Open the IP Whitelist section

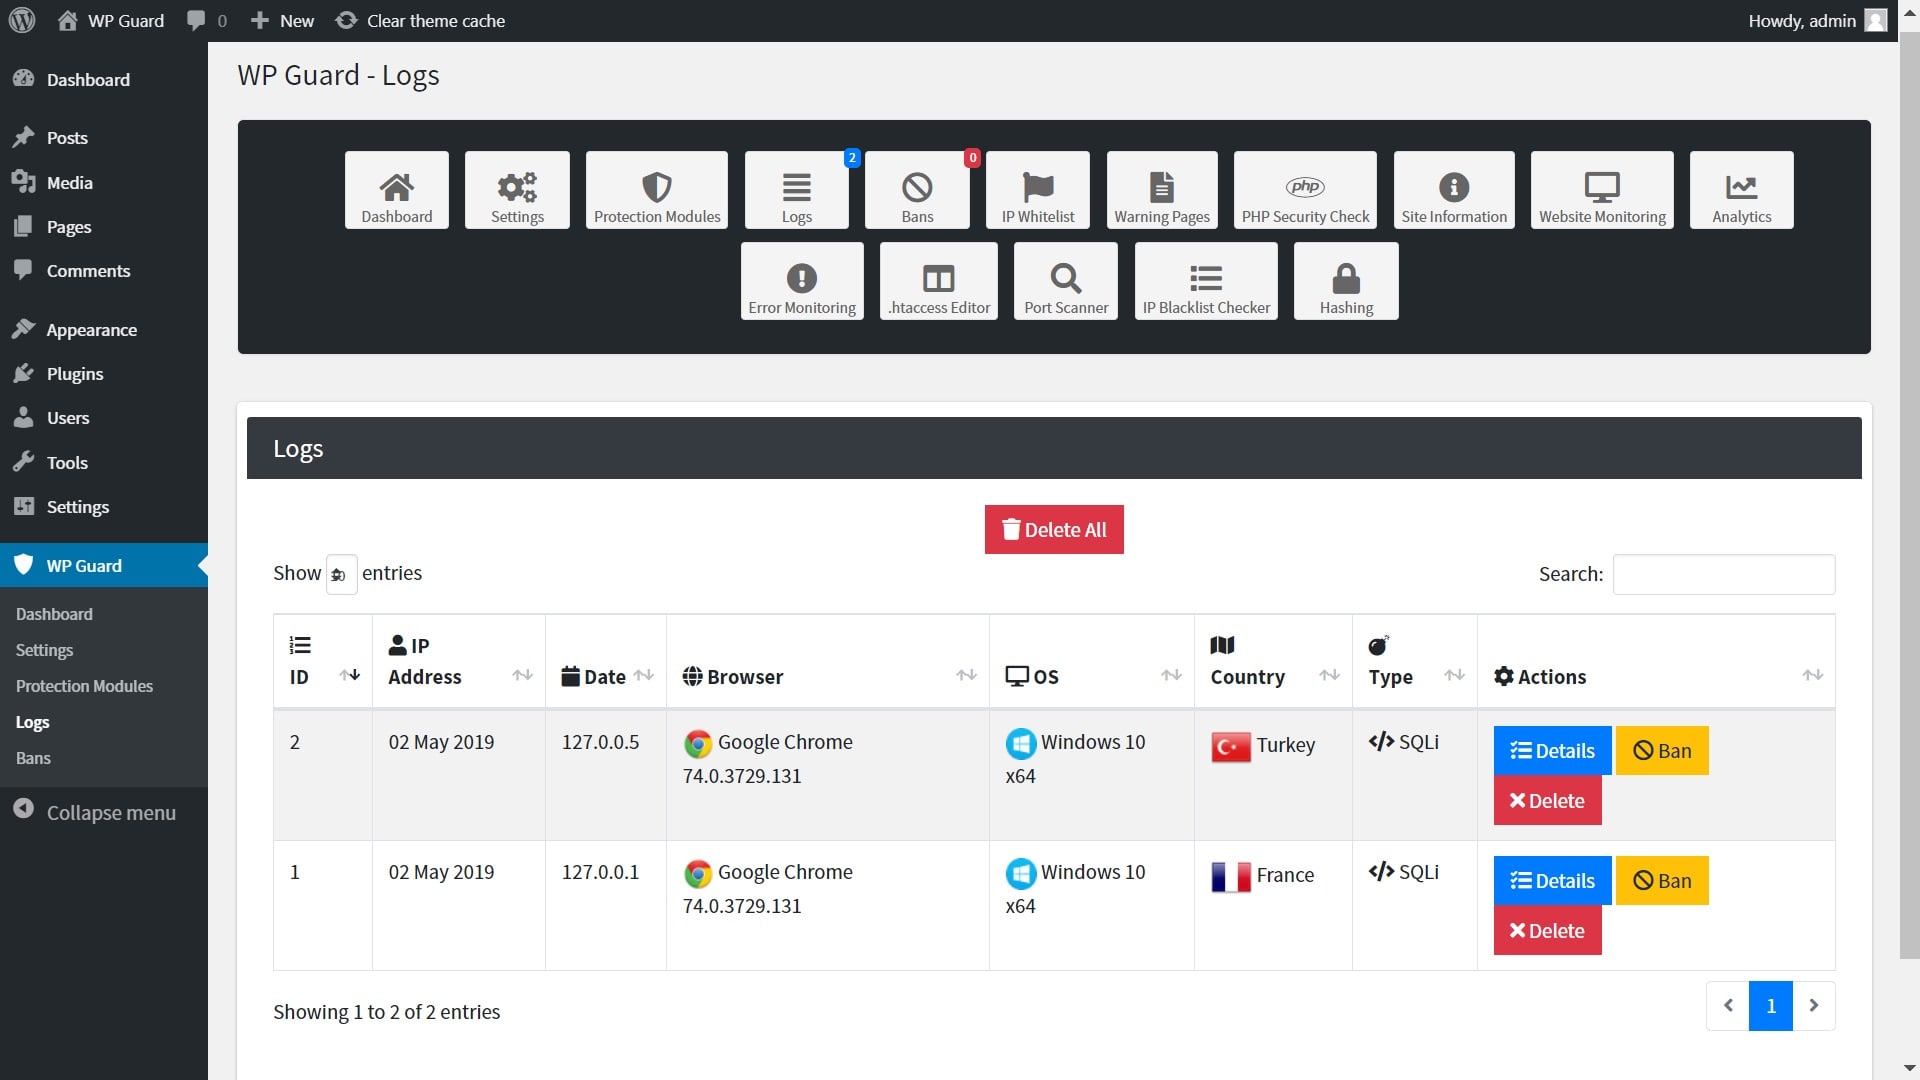click(x=1037, y=189)
